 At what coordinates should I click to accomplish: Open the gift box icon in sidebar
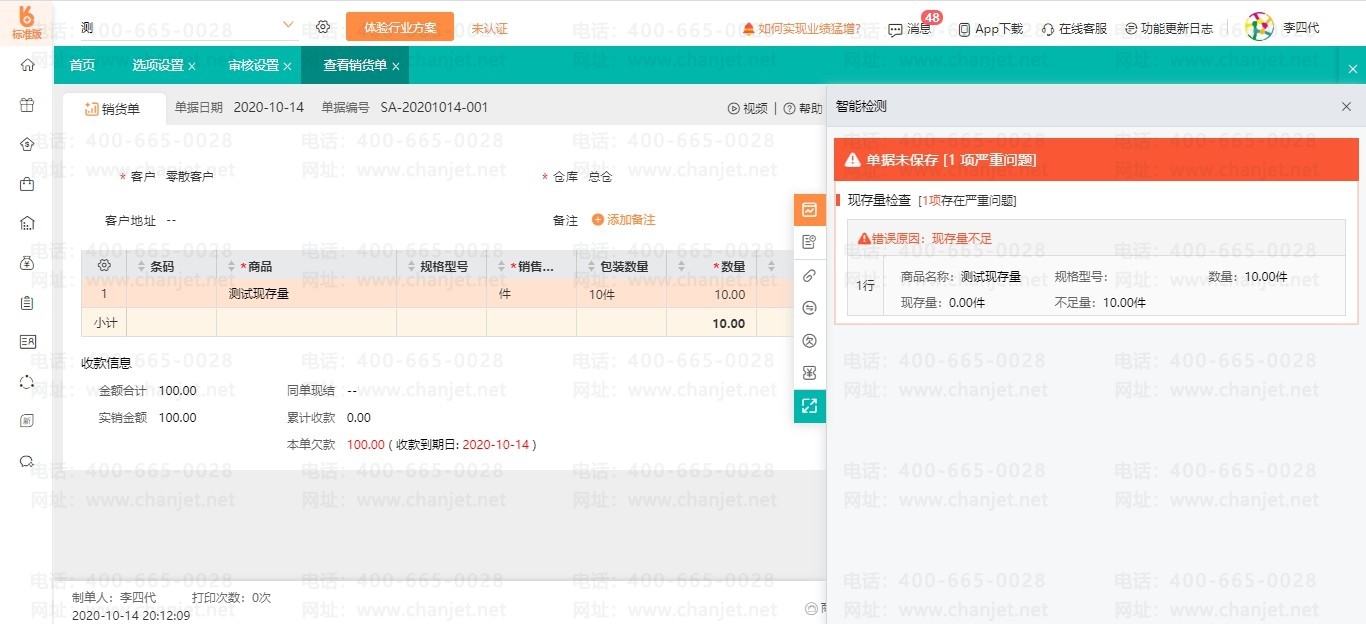tap(27, 105)
